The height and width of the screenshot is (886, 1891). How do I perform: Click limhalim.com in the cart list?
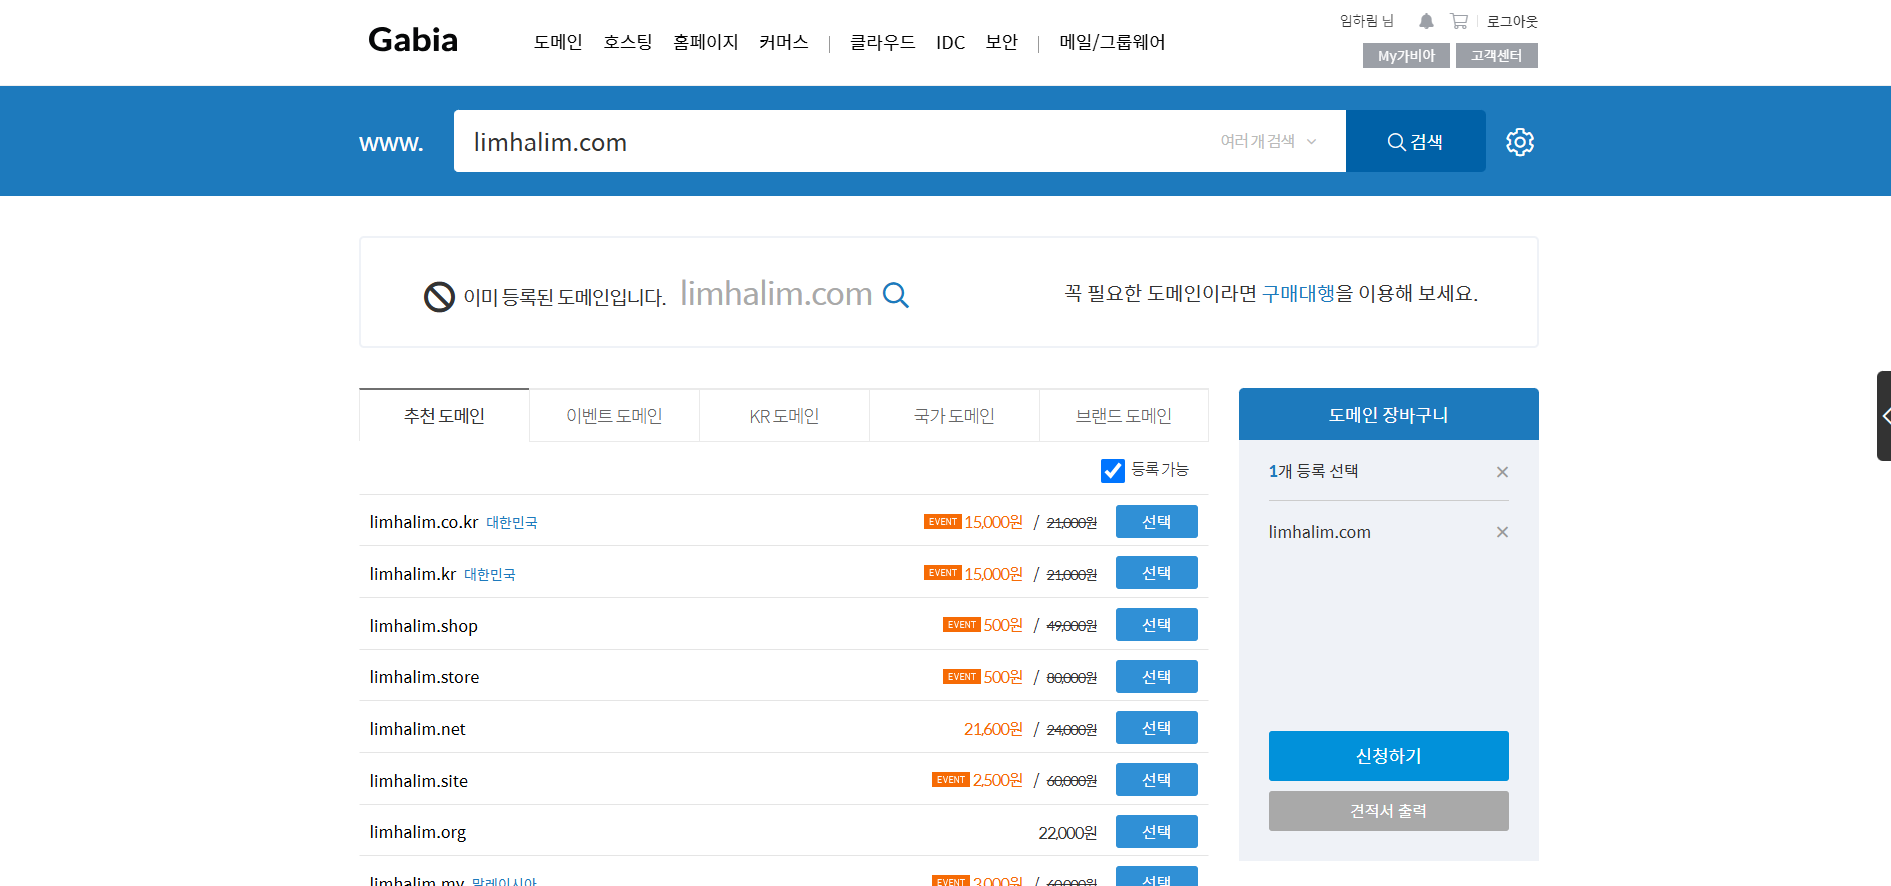click(1320, 532)
